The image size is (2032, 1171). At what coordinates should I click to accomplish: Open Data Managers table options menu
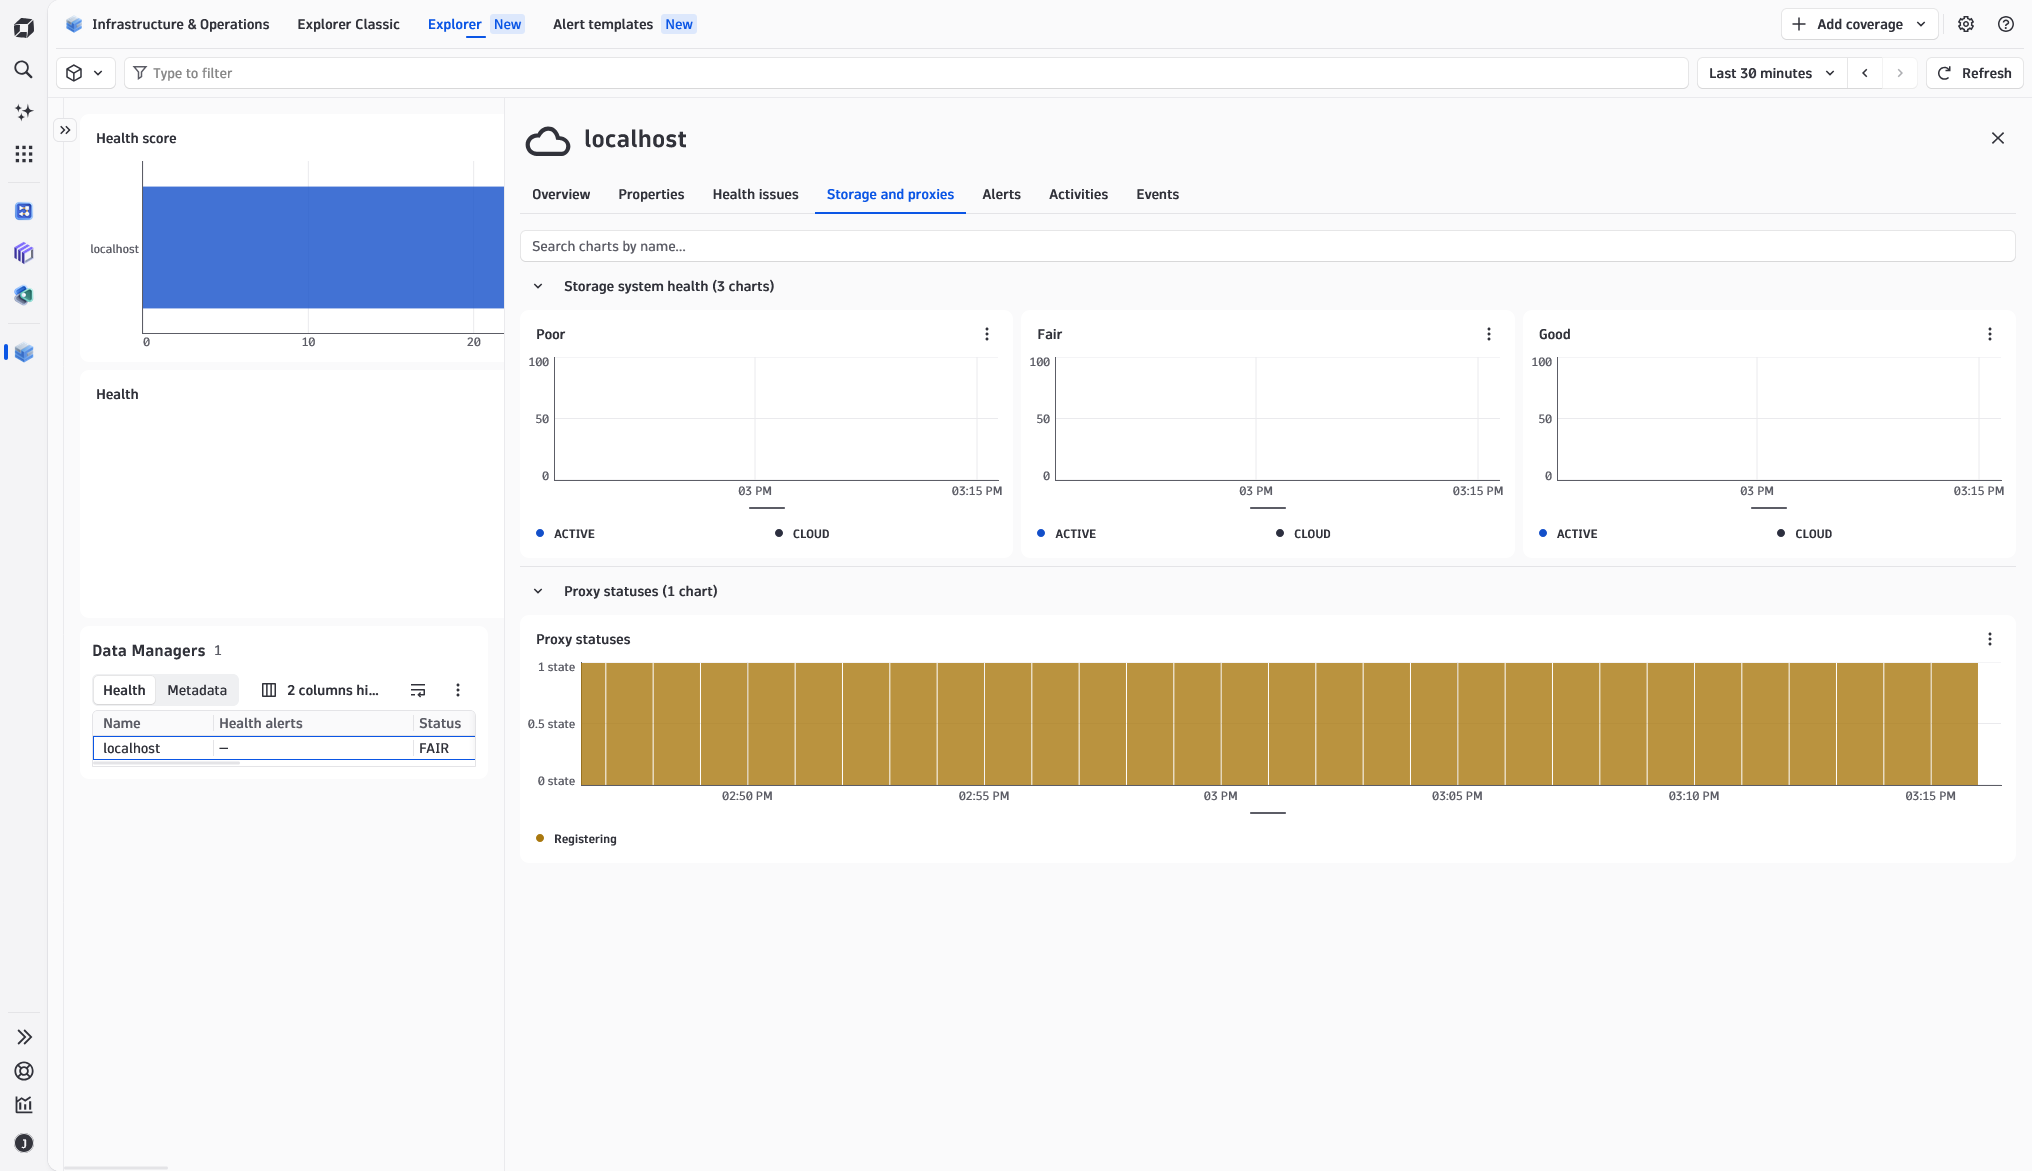pos(458,690)
